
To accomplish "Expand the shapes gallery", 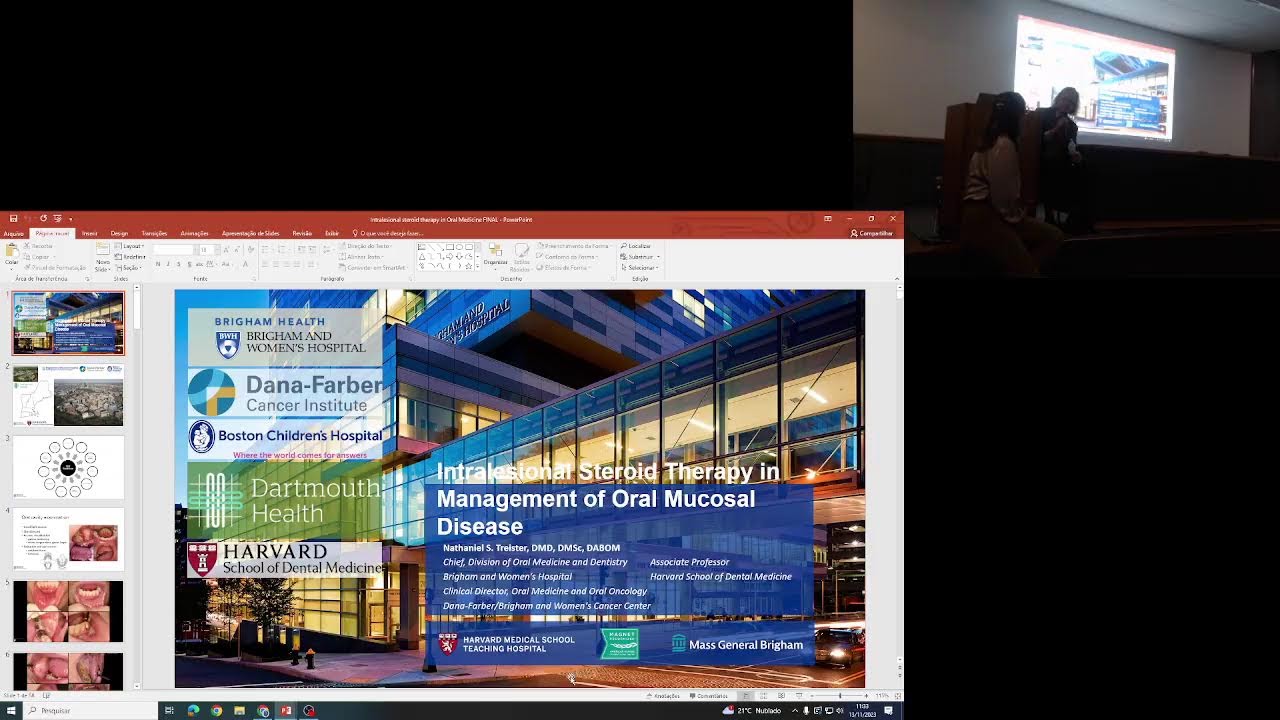I will coord(477,267).
